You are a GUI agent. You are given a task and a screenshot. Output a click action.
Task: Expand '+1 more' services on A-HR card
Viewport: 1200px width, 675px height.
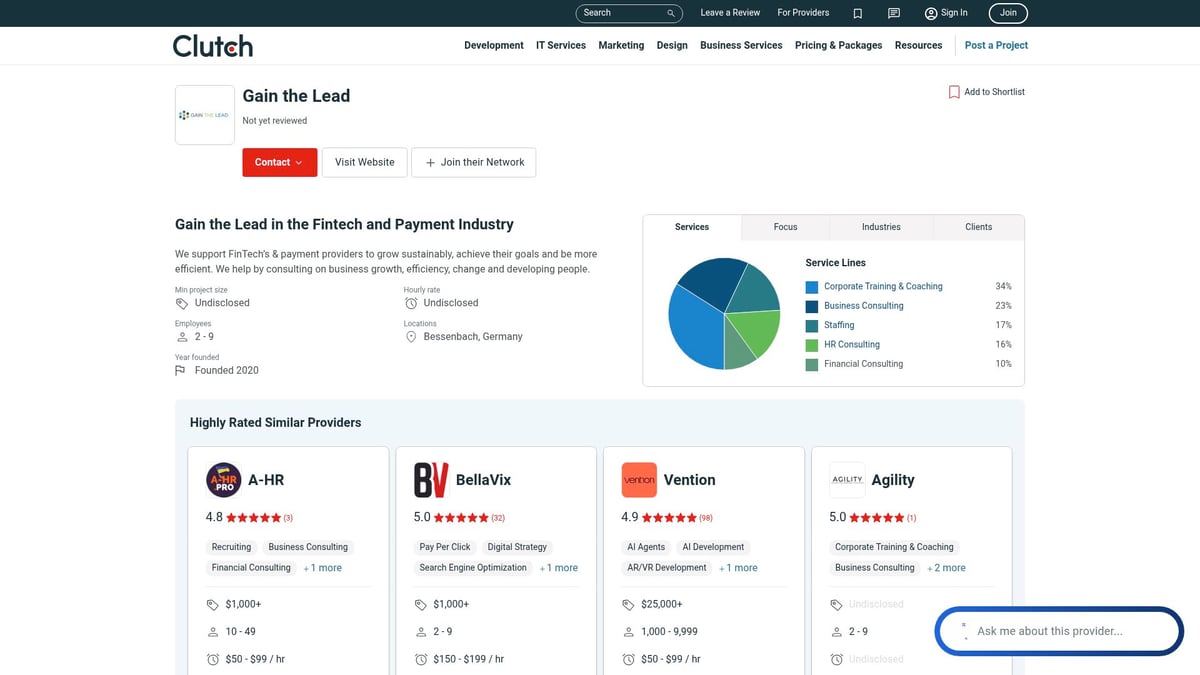tap(323, 568)
